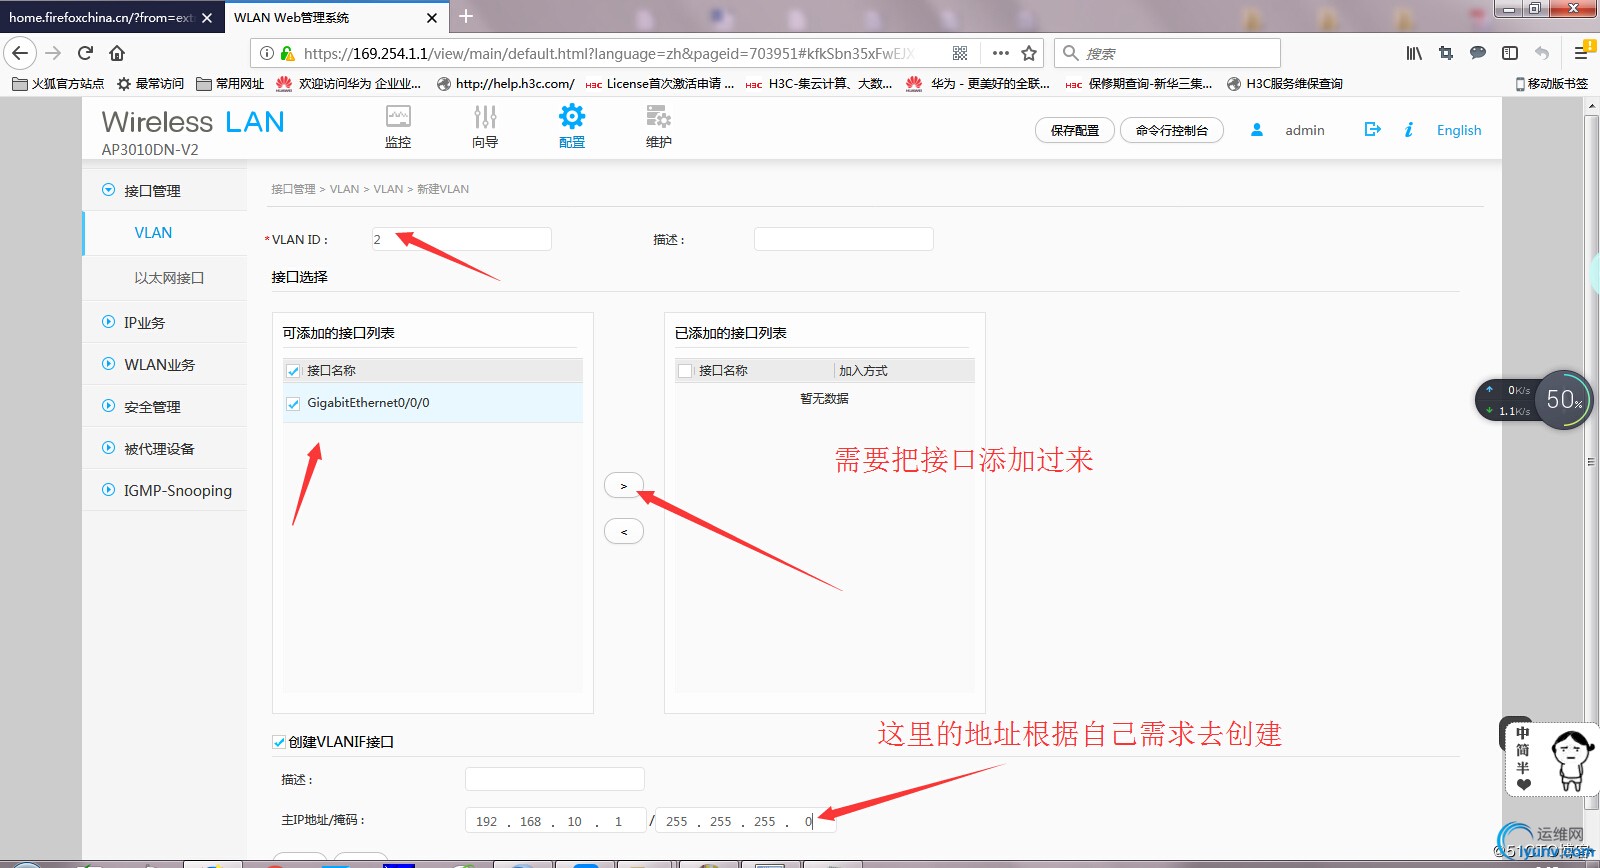
Task: Click the admin user icon
Action: point(1257,130)
